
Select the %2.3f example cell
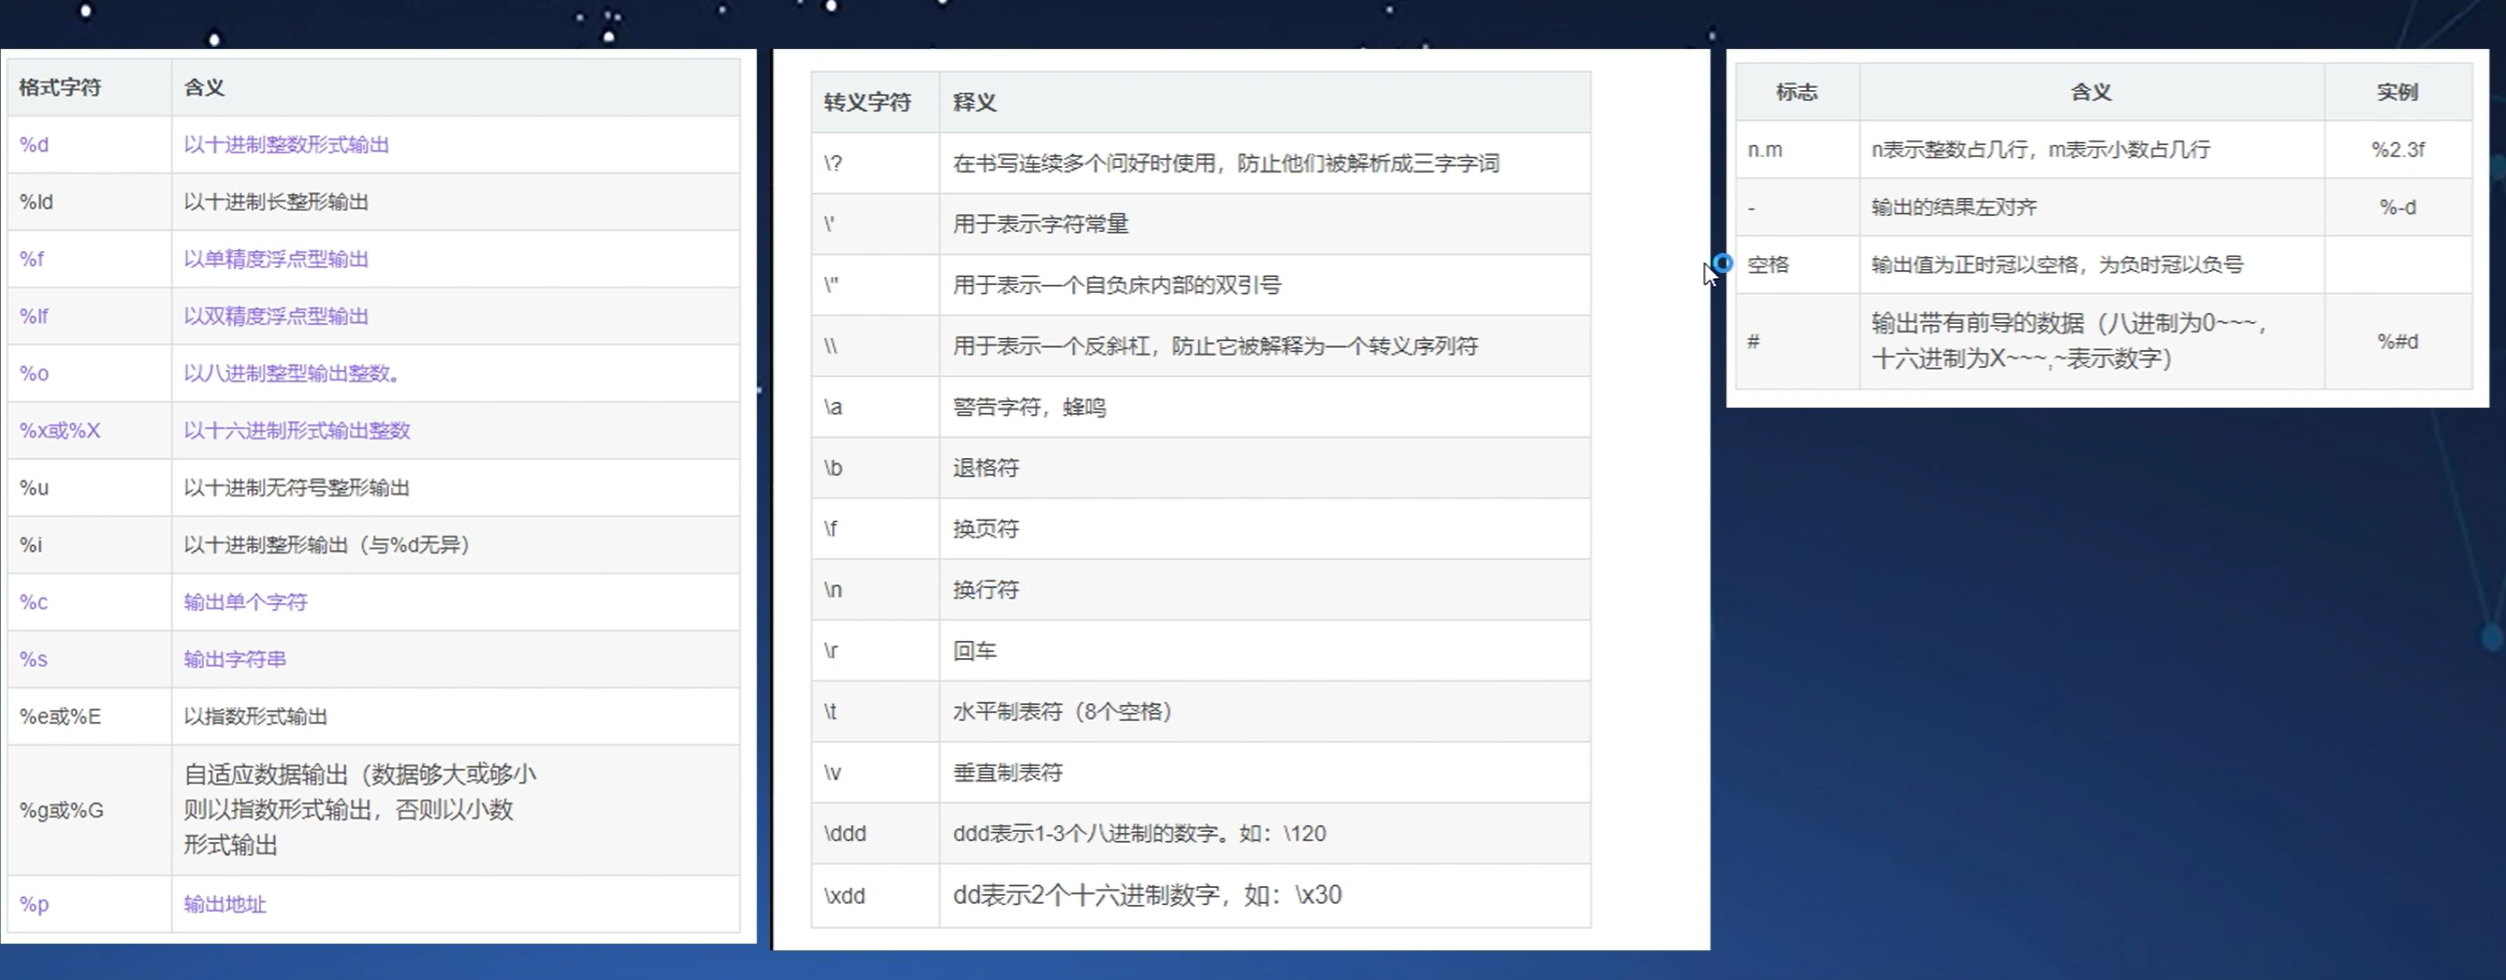click(2398, 149)
